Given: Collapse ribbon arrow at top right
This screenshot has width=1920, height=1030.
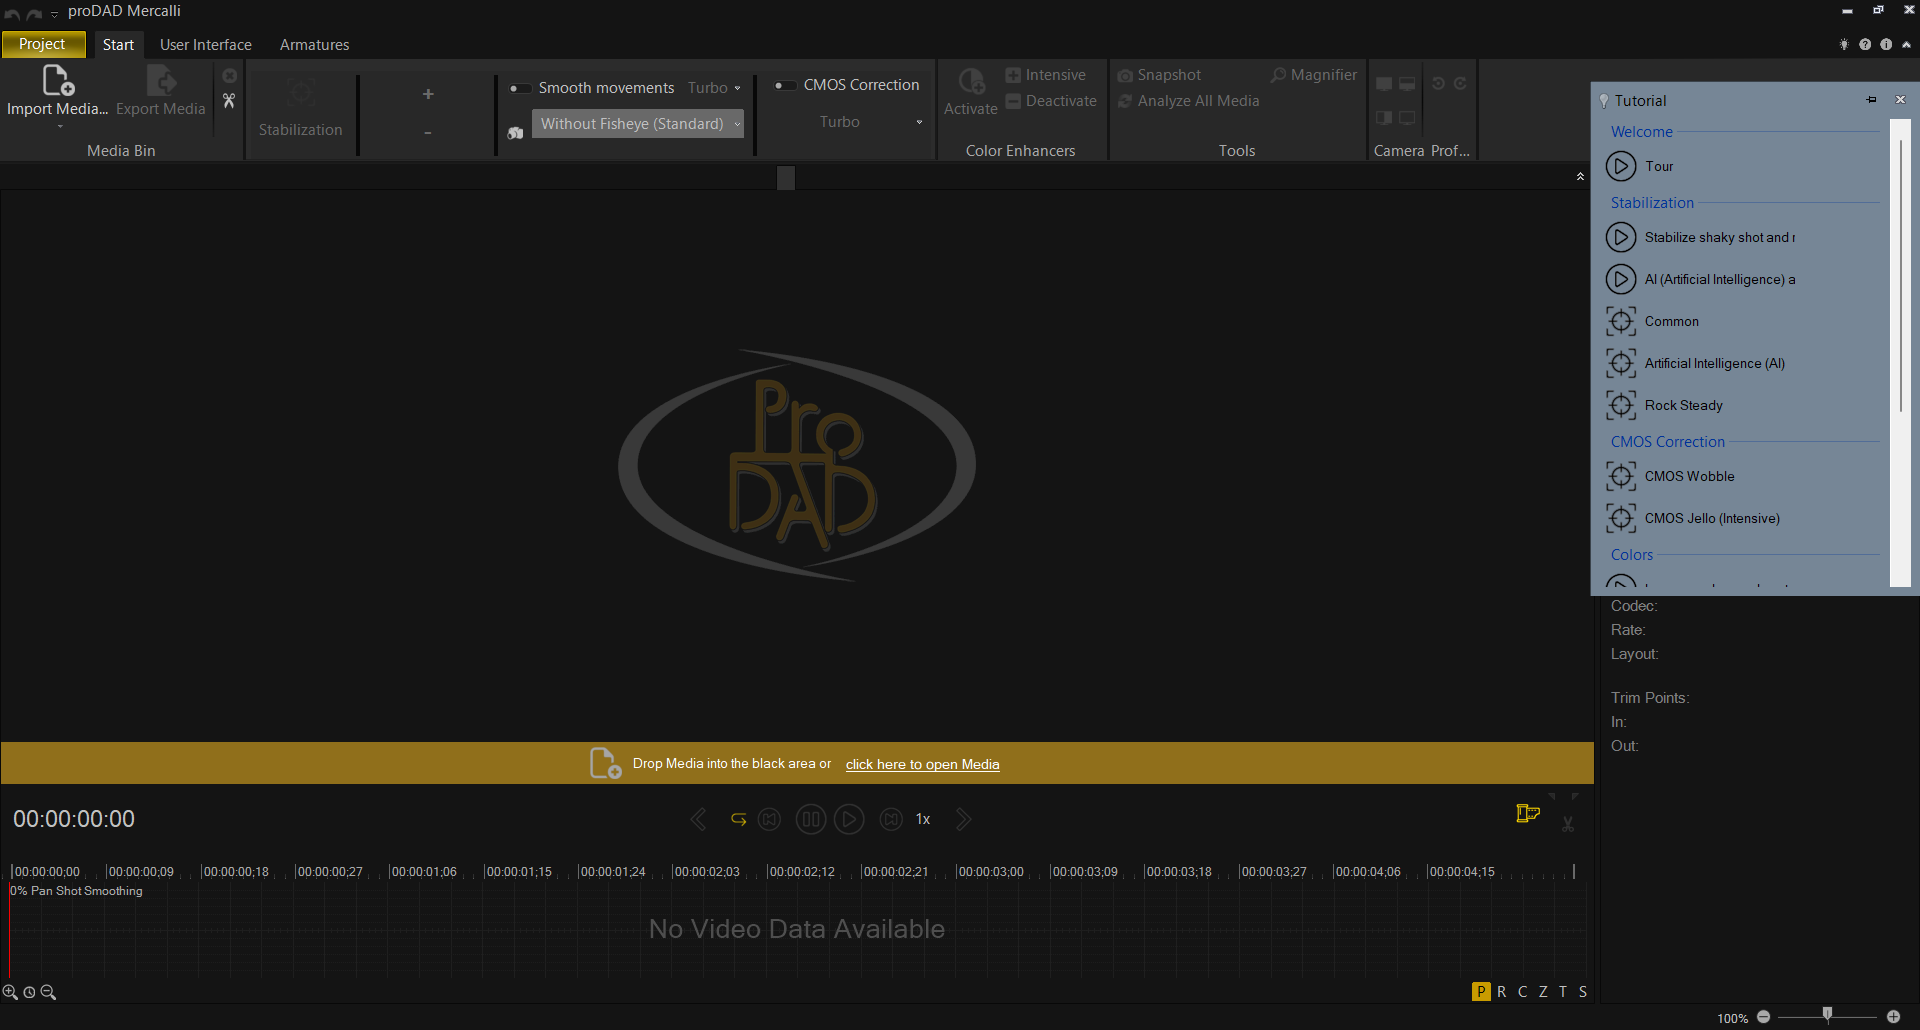Looking at the screenshot, I should [1906, 44].
